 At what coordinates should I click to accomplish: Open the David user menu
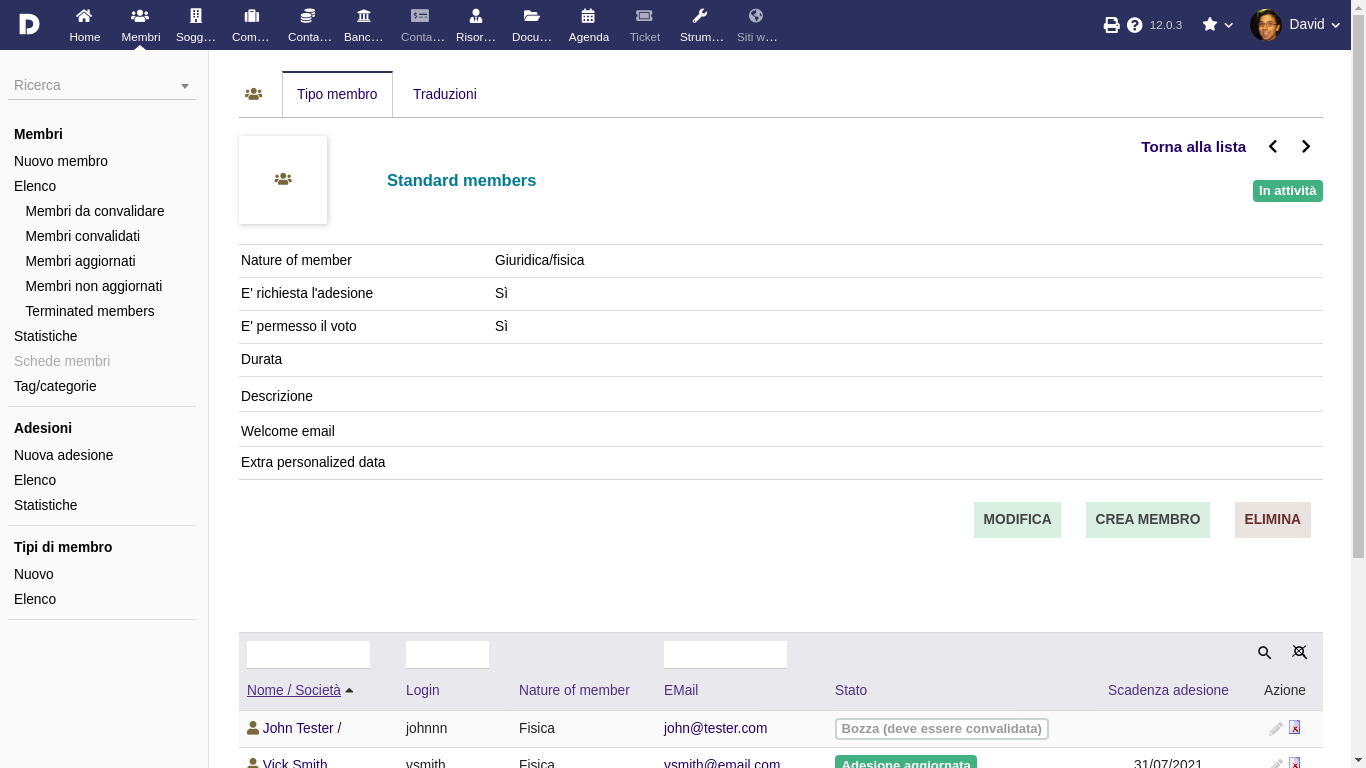1314,24
